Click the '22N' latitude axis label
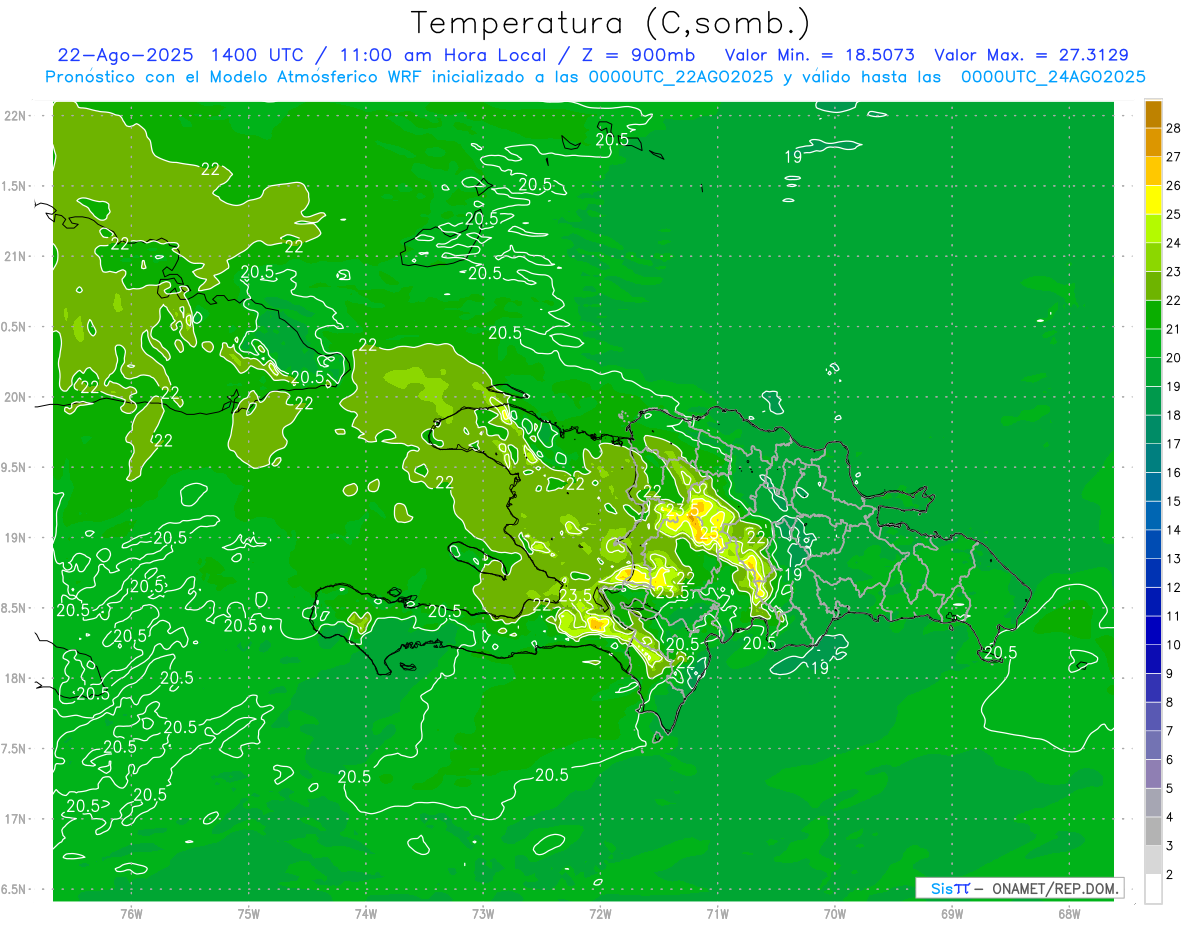 tap(17, 116)
